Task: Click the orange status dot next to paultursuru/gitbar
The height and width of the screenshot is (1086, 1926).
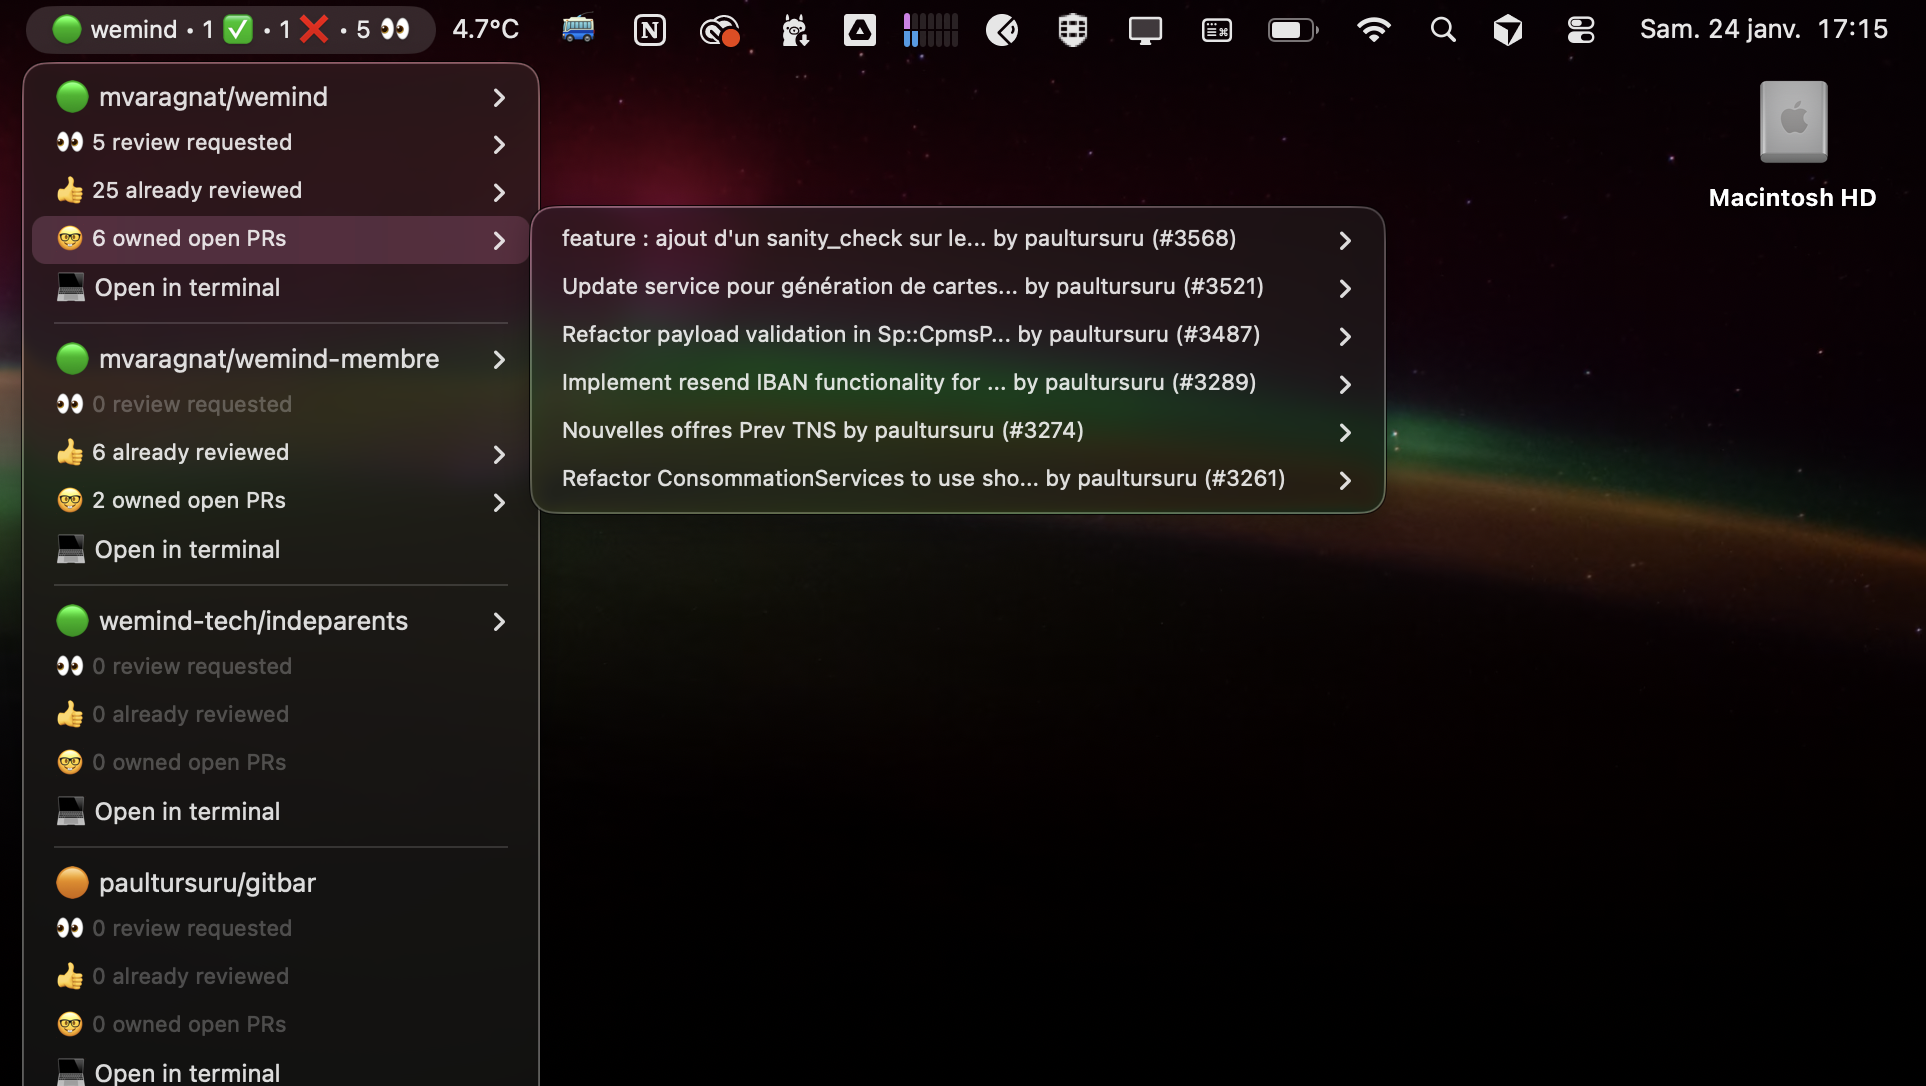Action: pyautogui.click(x=71, y=882)
